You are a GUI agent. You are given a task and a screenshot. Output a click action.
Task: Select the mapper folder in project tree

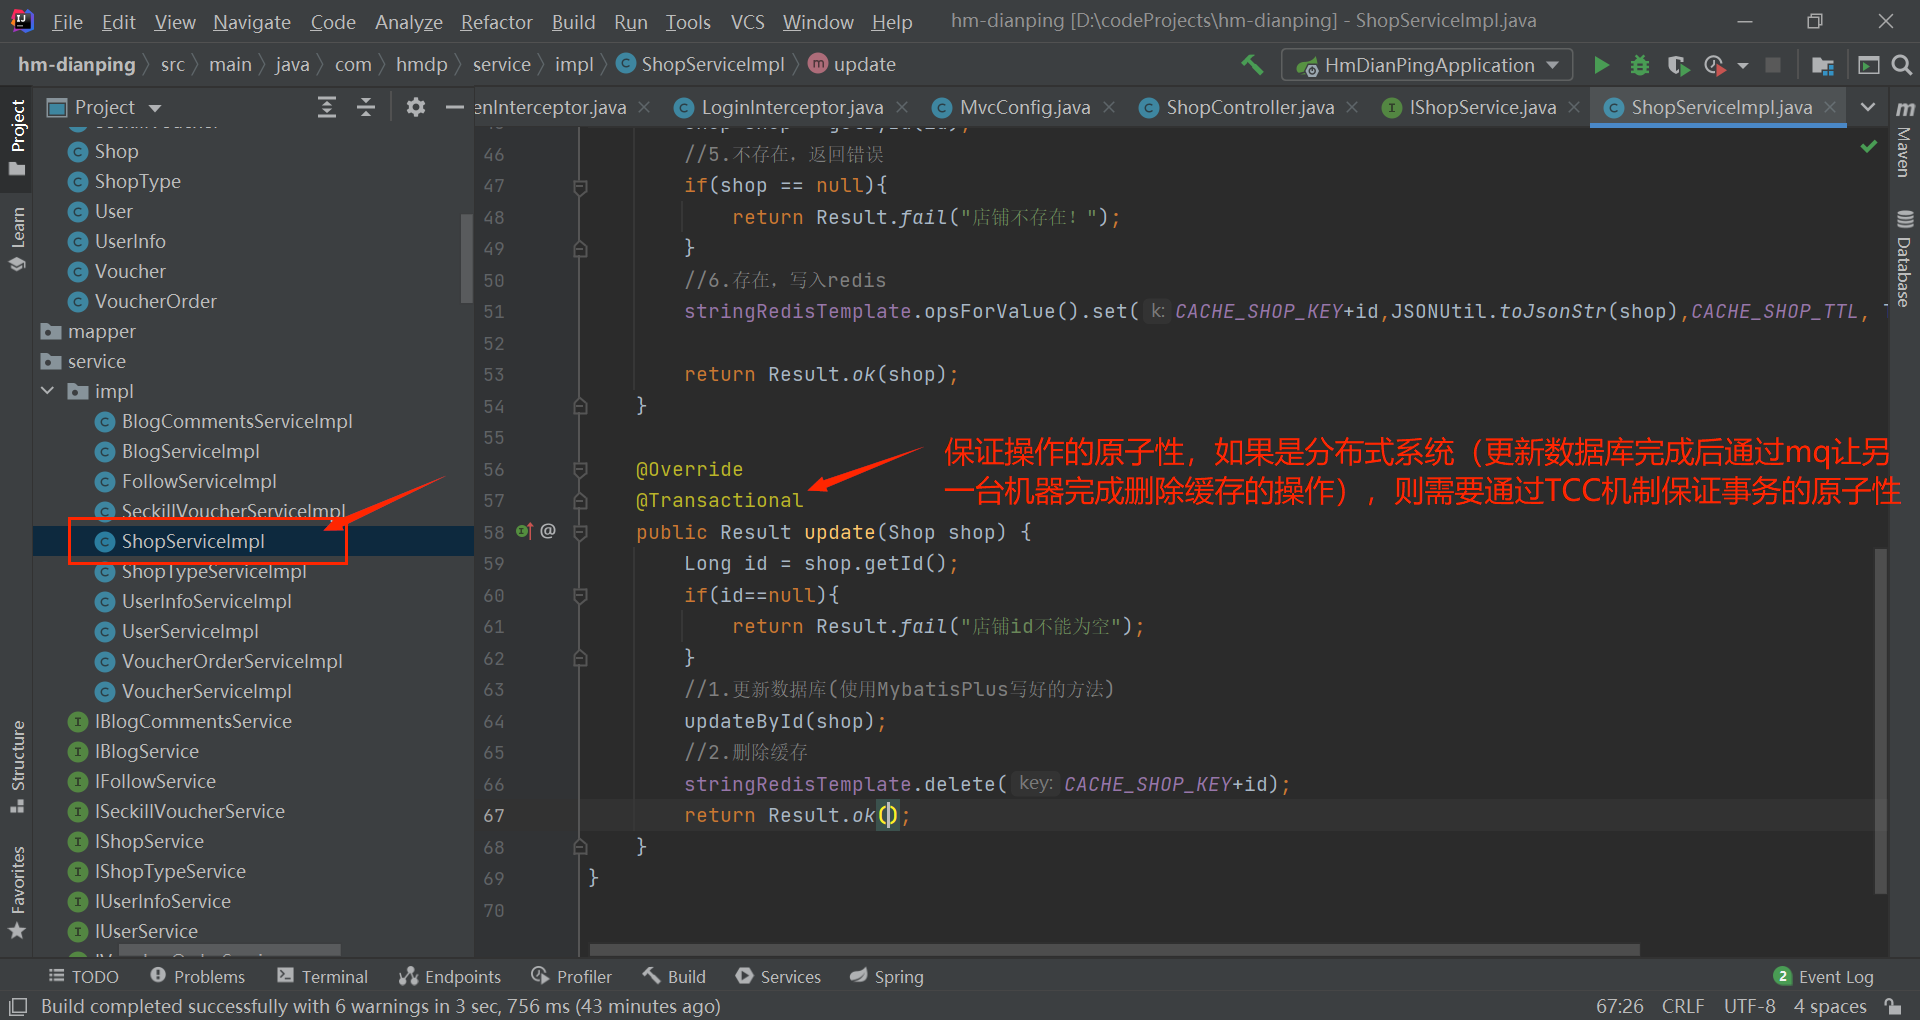(101, 331)
